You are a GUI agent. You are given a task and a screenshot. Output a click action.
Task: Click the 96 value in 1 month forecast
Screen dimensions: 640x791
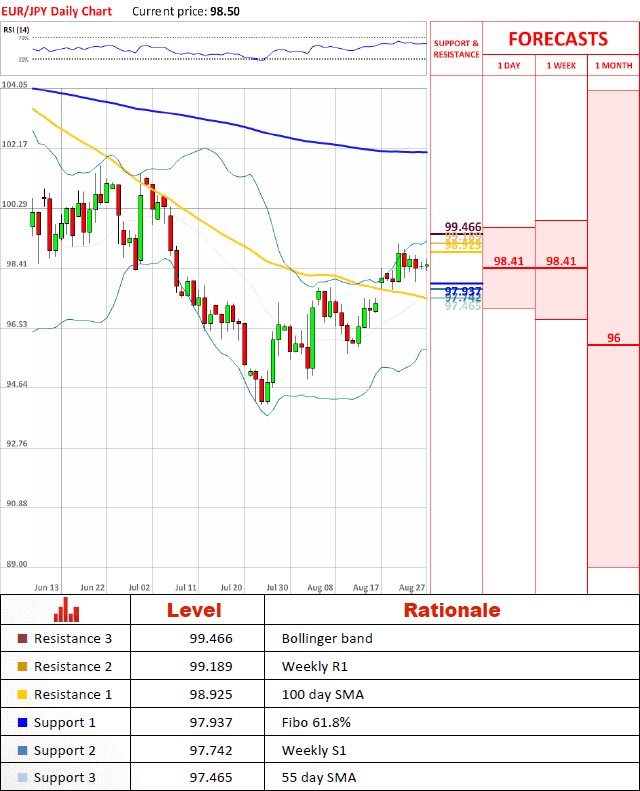[x=613, y=338]
